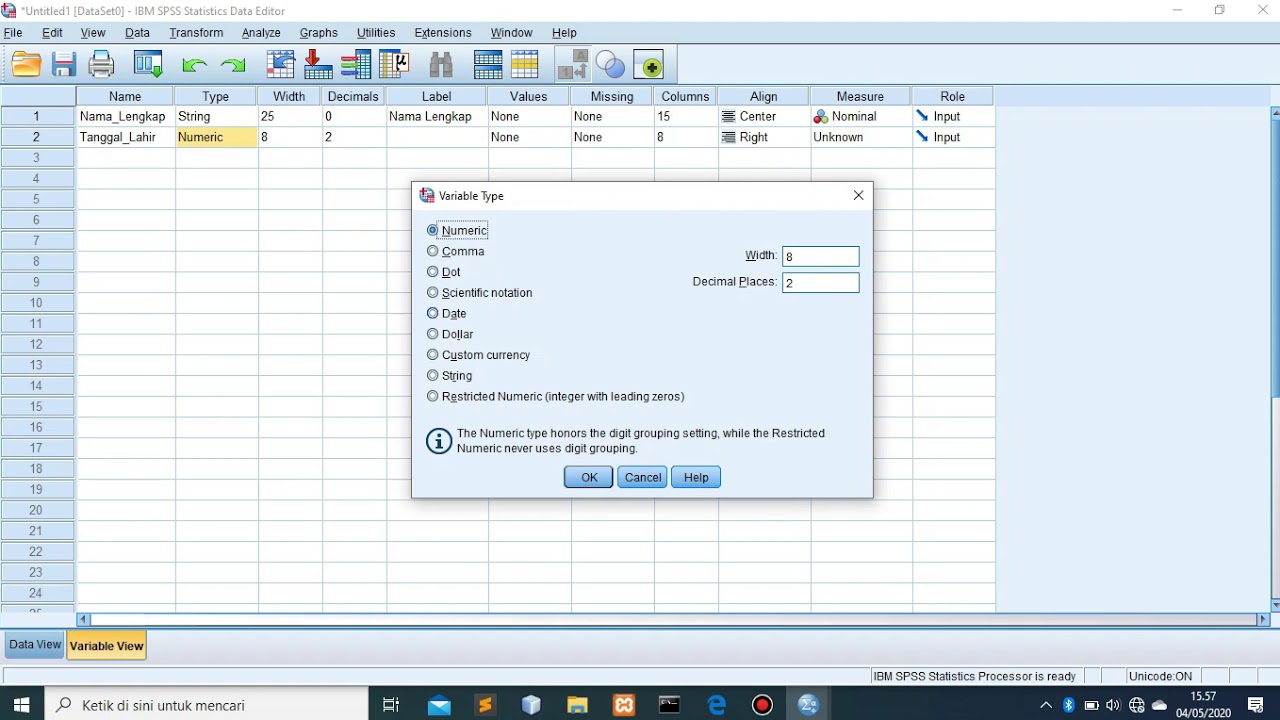Switch to the Data View tab
Screen dimensions: 1280x720
35,645
